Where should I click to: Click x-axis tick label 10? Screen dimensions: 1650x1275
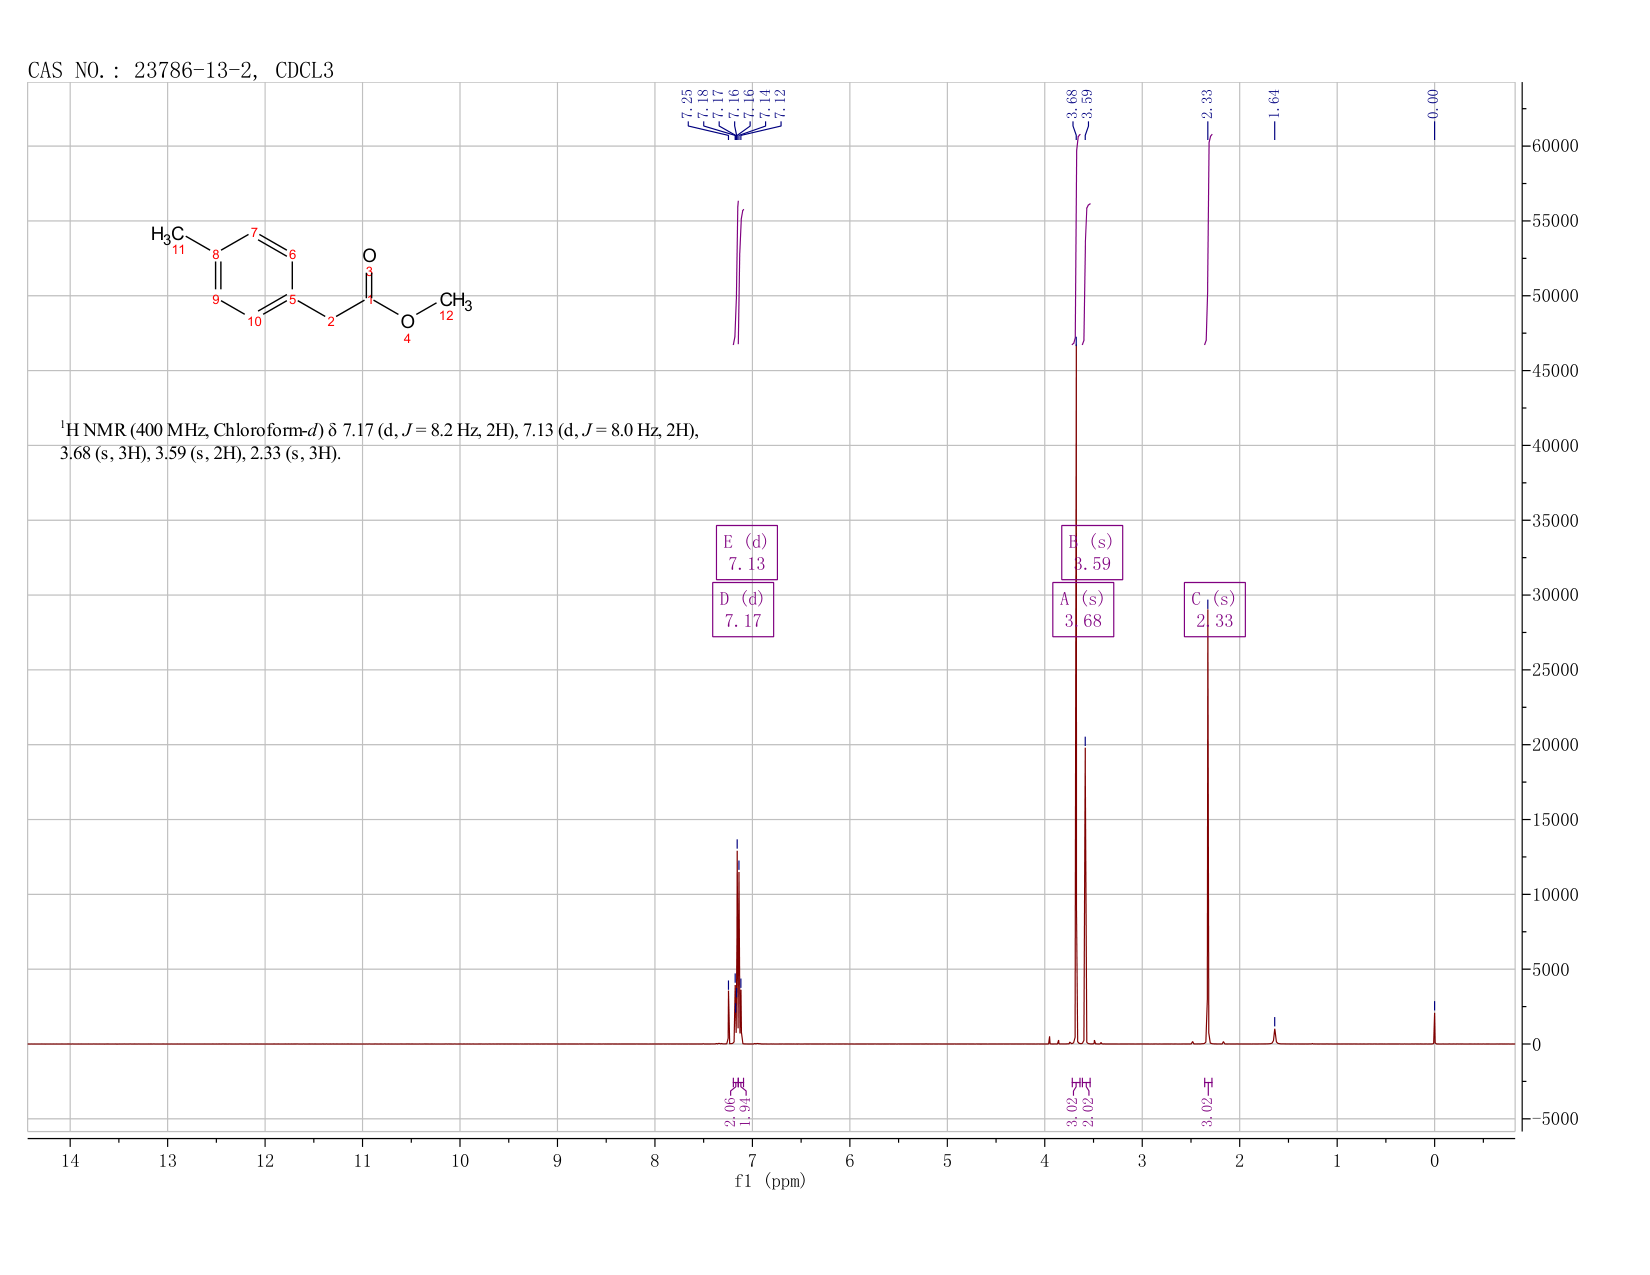[x=460, y=1160]
